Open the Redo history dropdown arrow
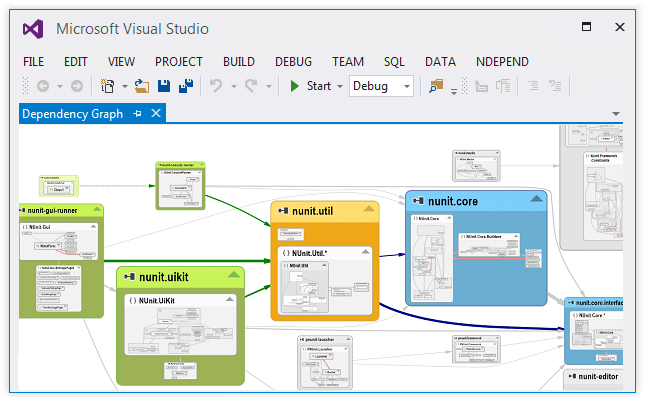 (269, 87)
